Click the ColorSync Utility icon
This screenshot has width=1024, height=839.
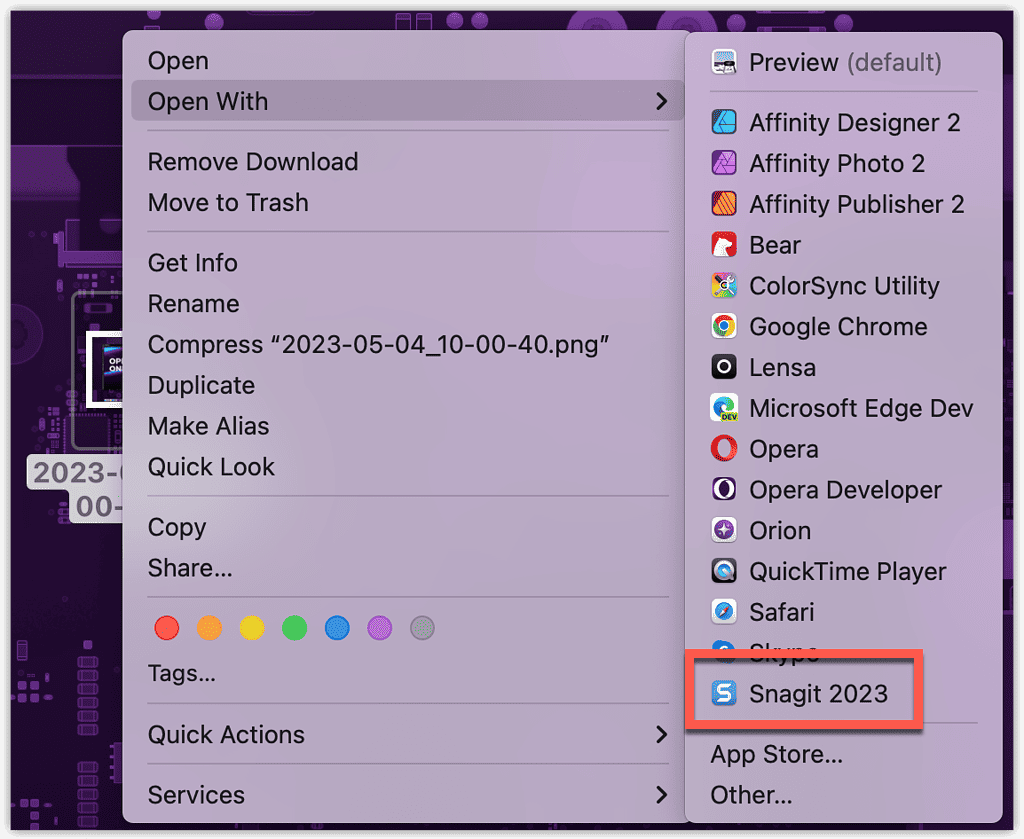click(x=724, y=285)
